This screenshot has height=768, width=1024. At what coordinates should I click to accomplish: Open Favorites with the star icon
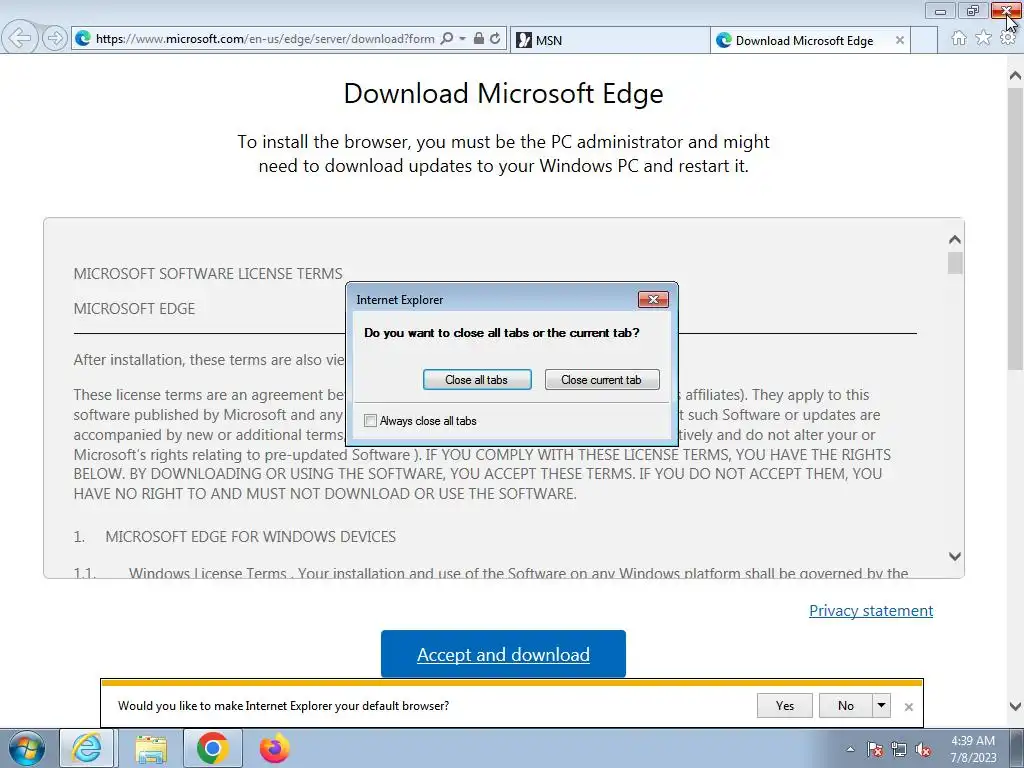(983, 39)
